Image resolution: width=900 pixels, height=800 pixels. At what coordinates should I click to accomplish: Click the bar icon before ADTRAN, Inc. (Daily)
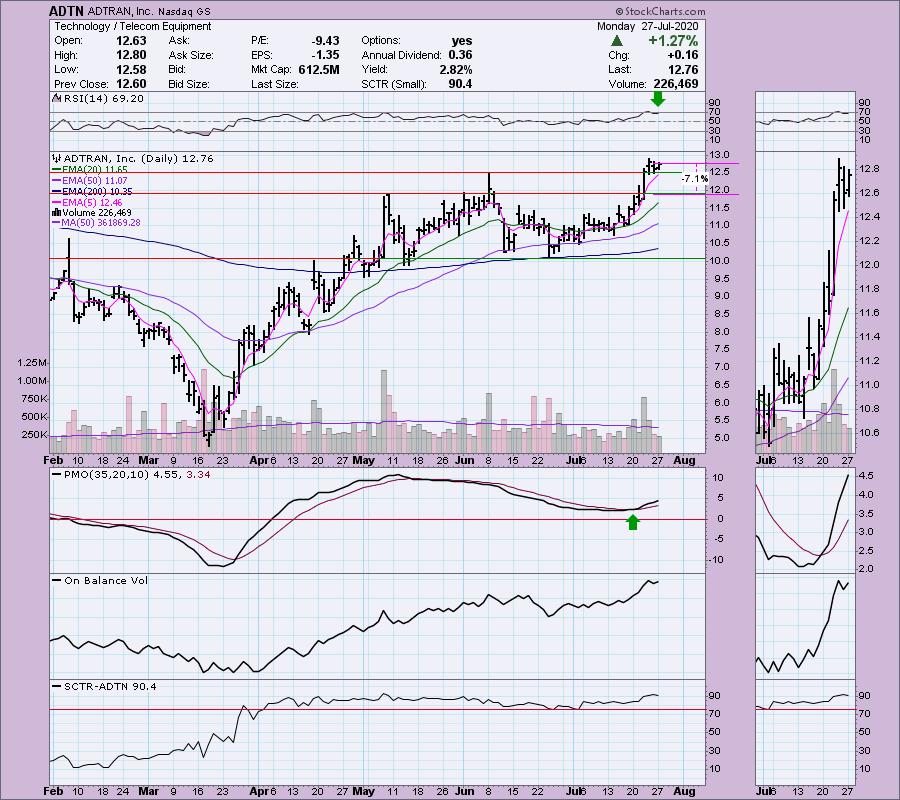click(57, 158)
